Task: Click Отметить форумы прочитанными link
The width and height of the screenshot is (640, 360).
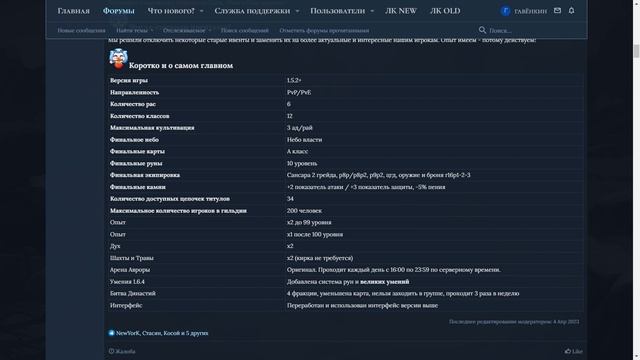Action: pyautogui.click(x=324, y=30)
